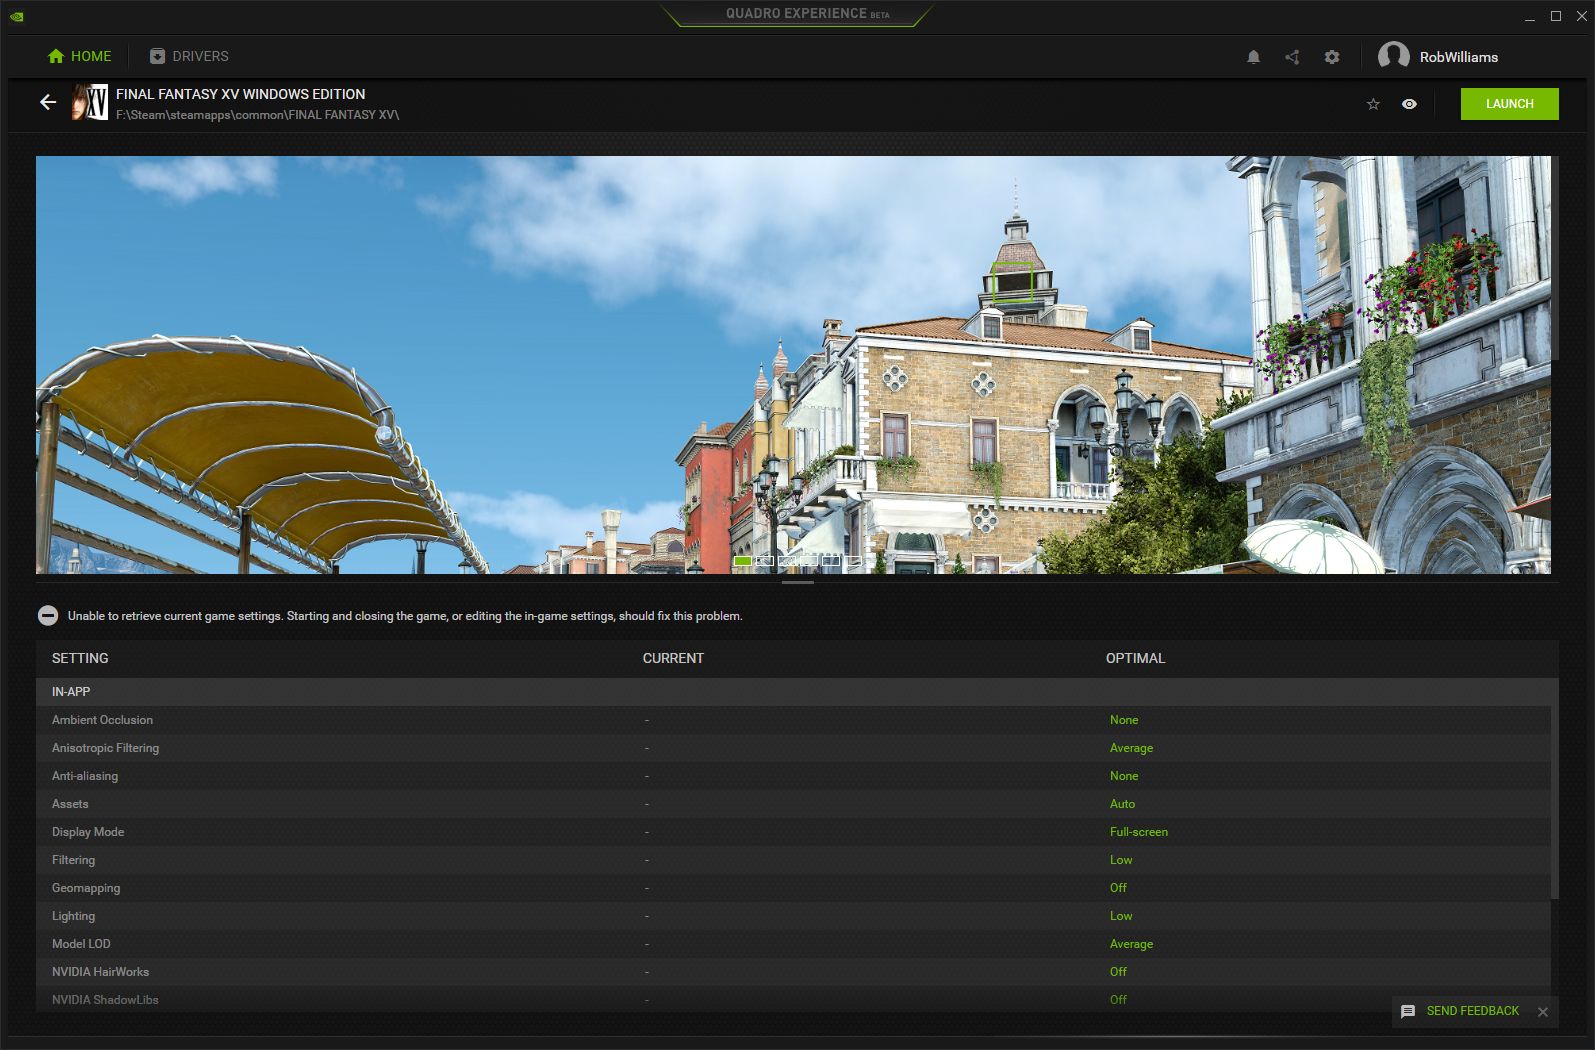The height and width of the screenshot is (1050, 1595).
Task: Click the Final Fantasy XV game icon
Action: [90, 103]
